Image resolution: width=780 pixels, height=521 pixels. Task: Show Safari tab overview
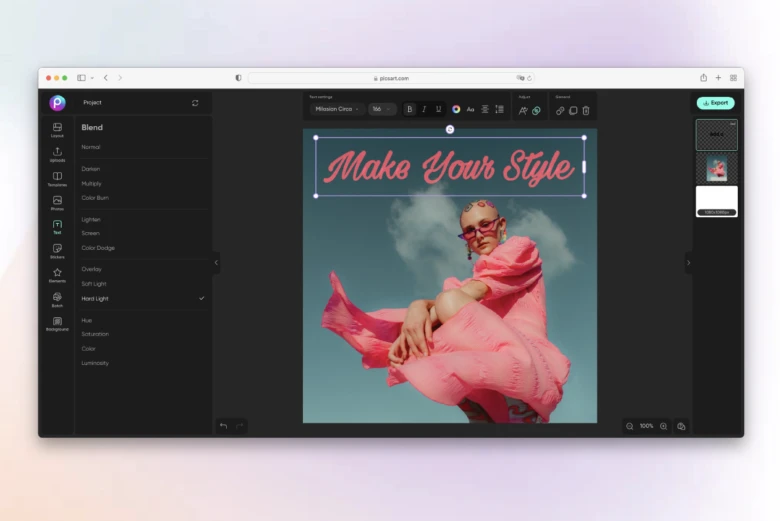tap(733, 78)
